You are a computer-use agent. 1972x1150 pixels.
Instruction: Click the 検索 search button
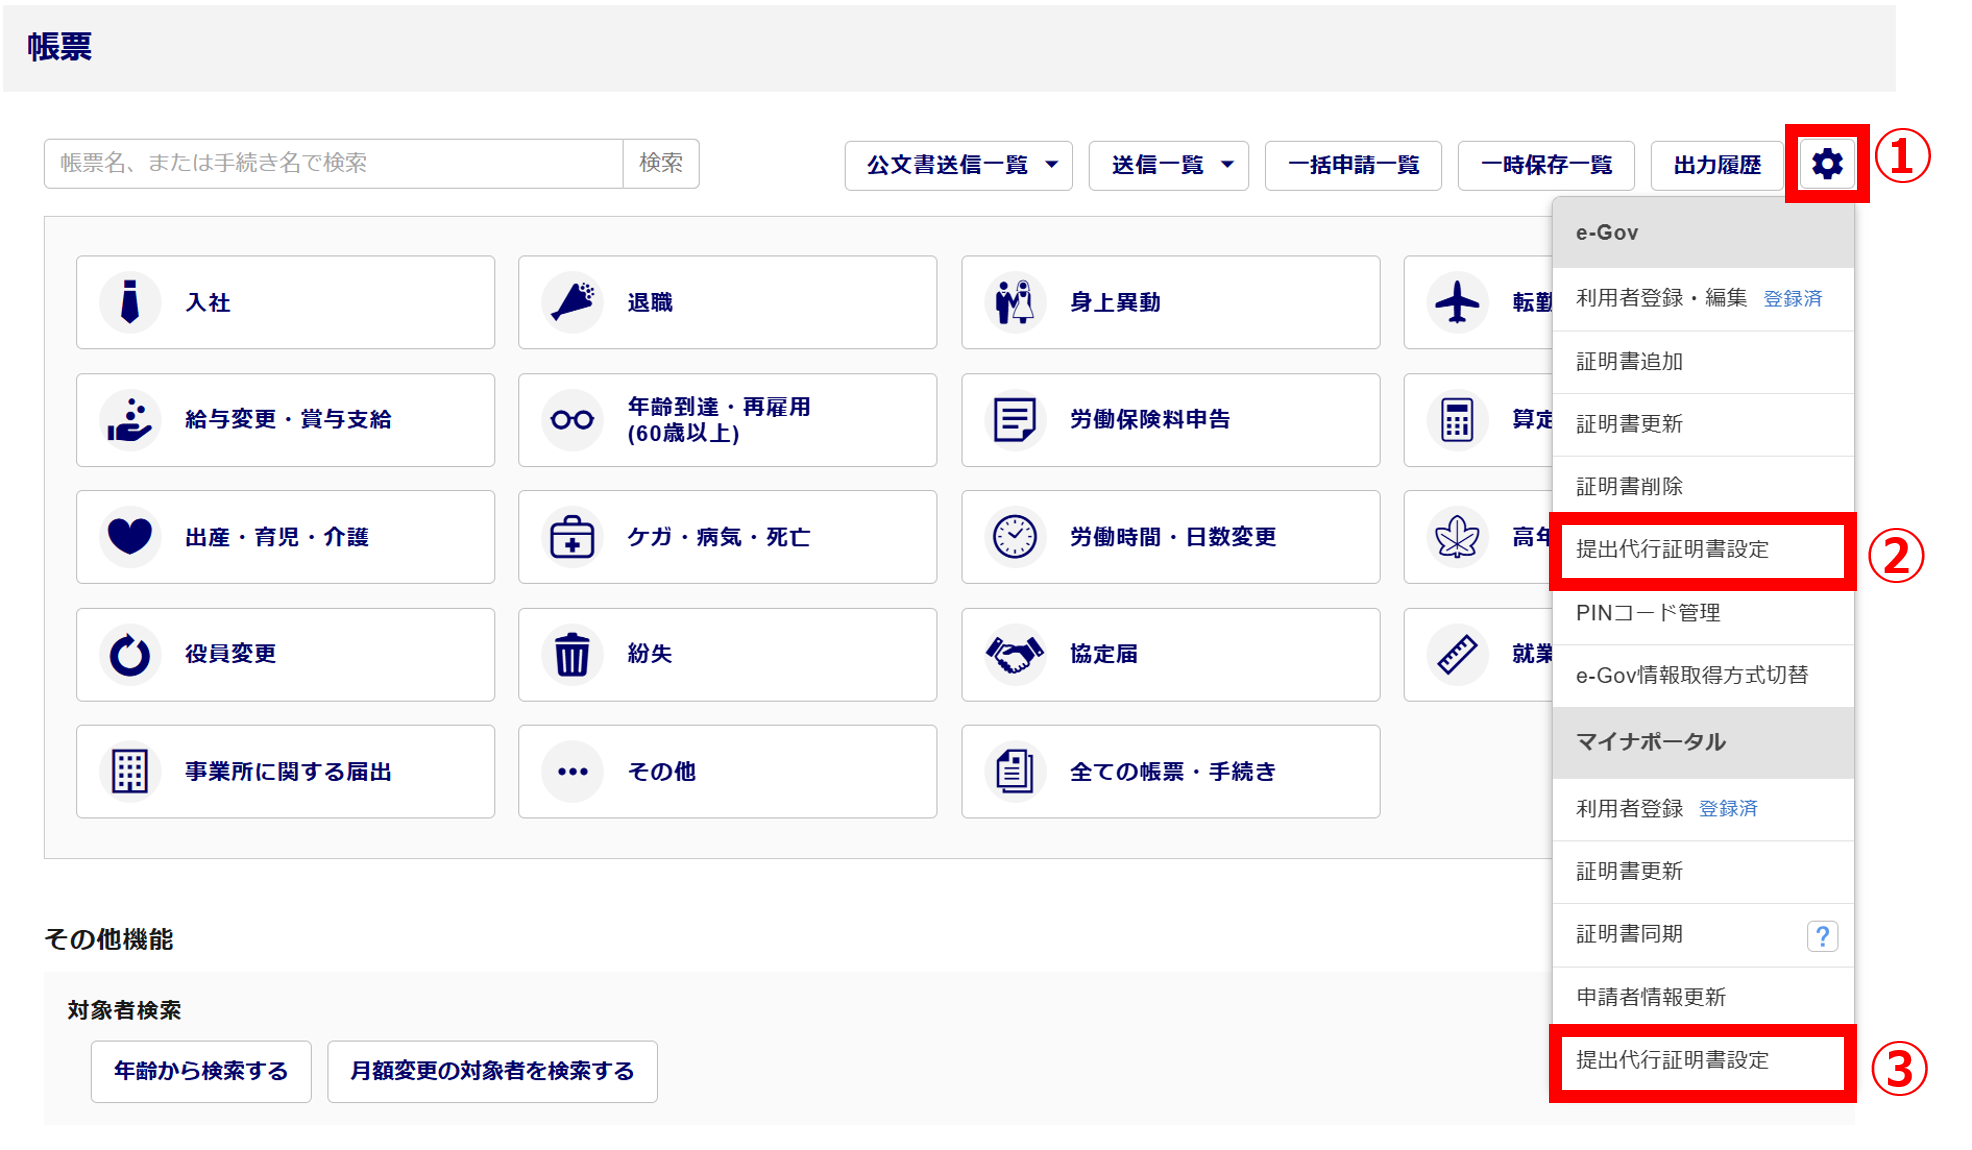(661, 163)
